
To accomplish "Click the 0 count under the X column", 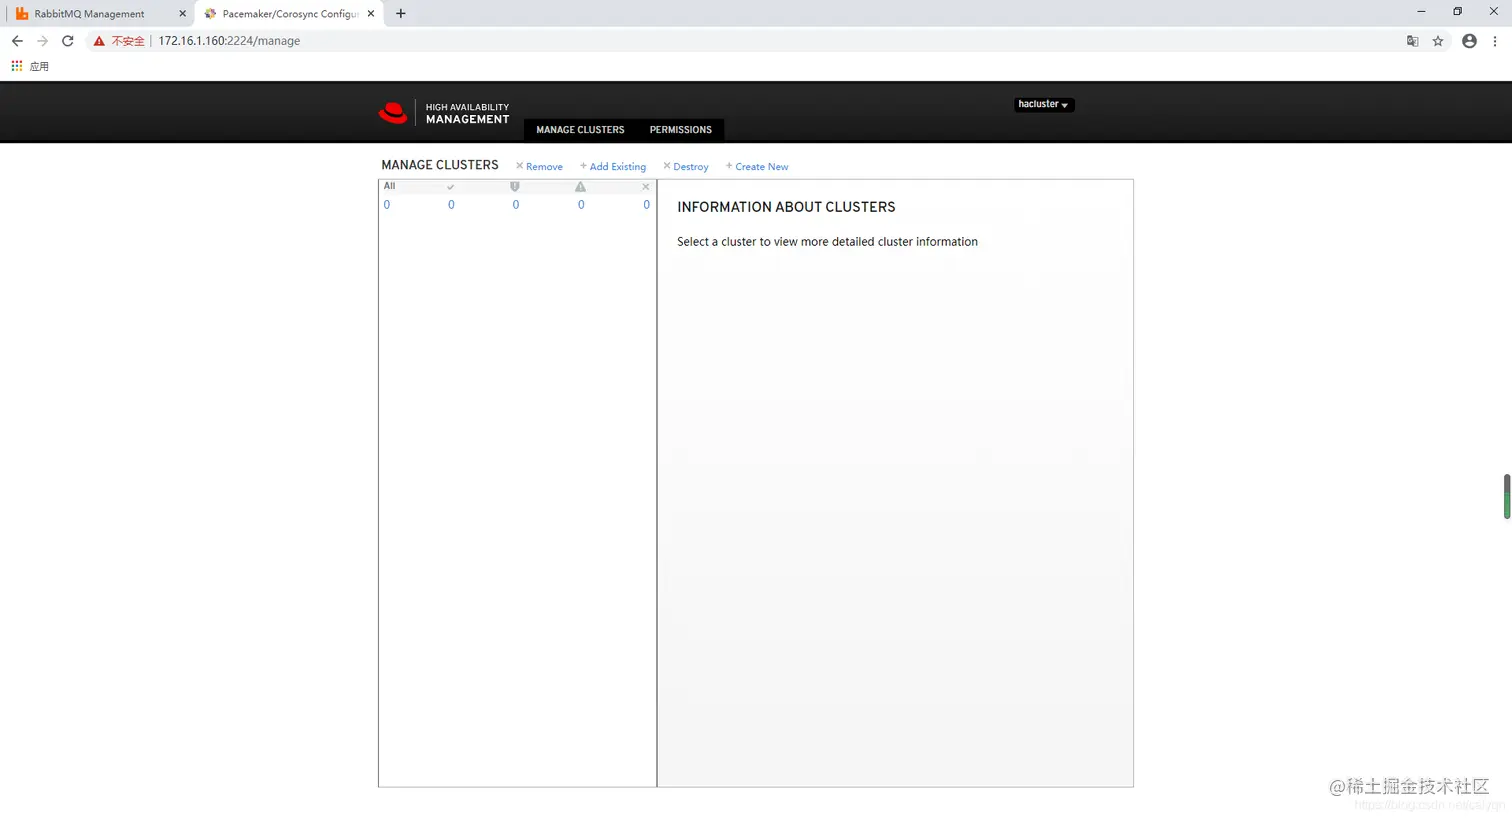I will [x=646, y=205].
